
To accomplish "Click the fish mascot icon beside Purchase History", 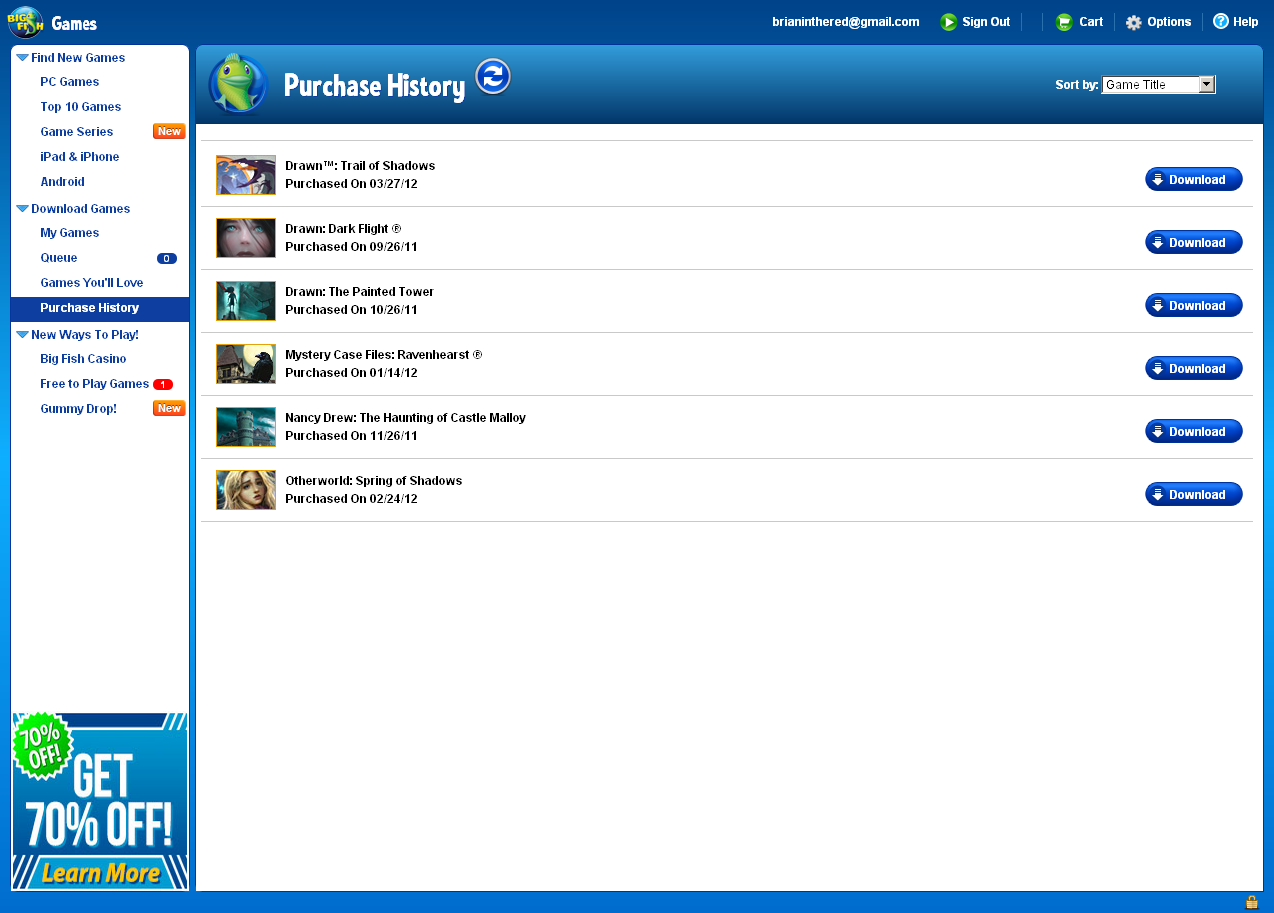I will tap(238, 84).
